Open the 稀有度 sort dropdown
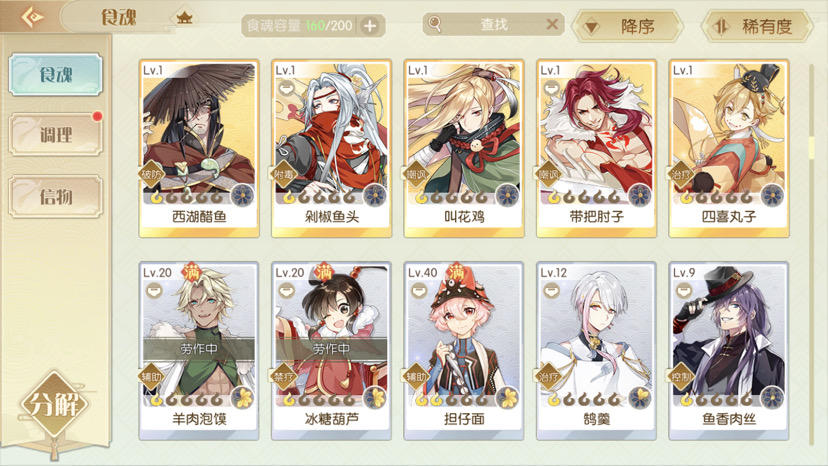 [757, 26]
